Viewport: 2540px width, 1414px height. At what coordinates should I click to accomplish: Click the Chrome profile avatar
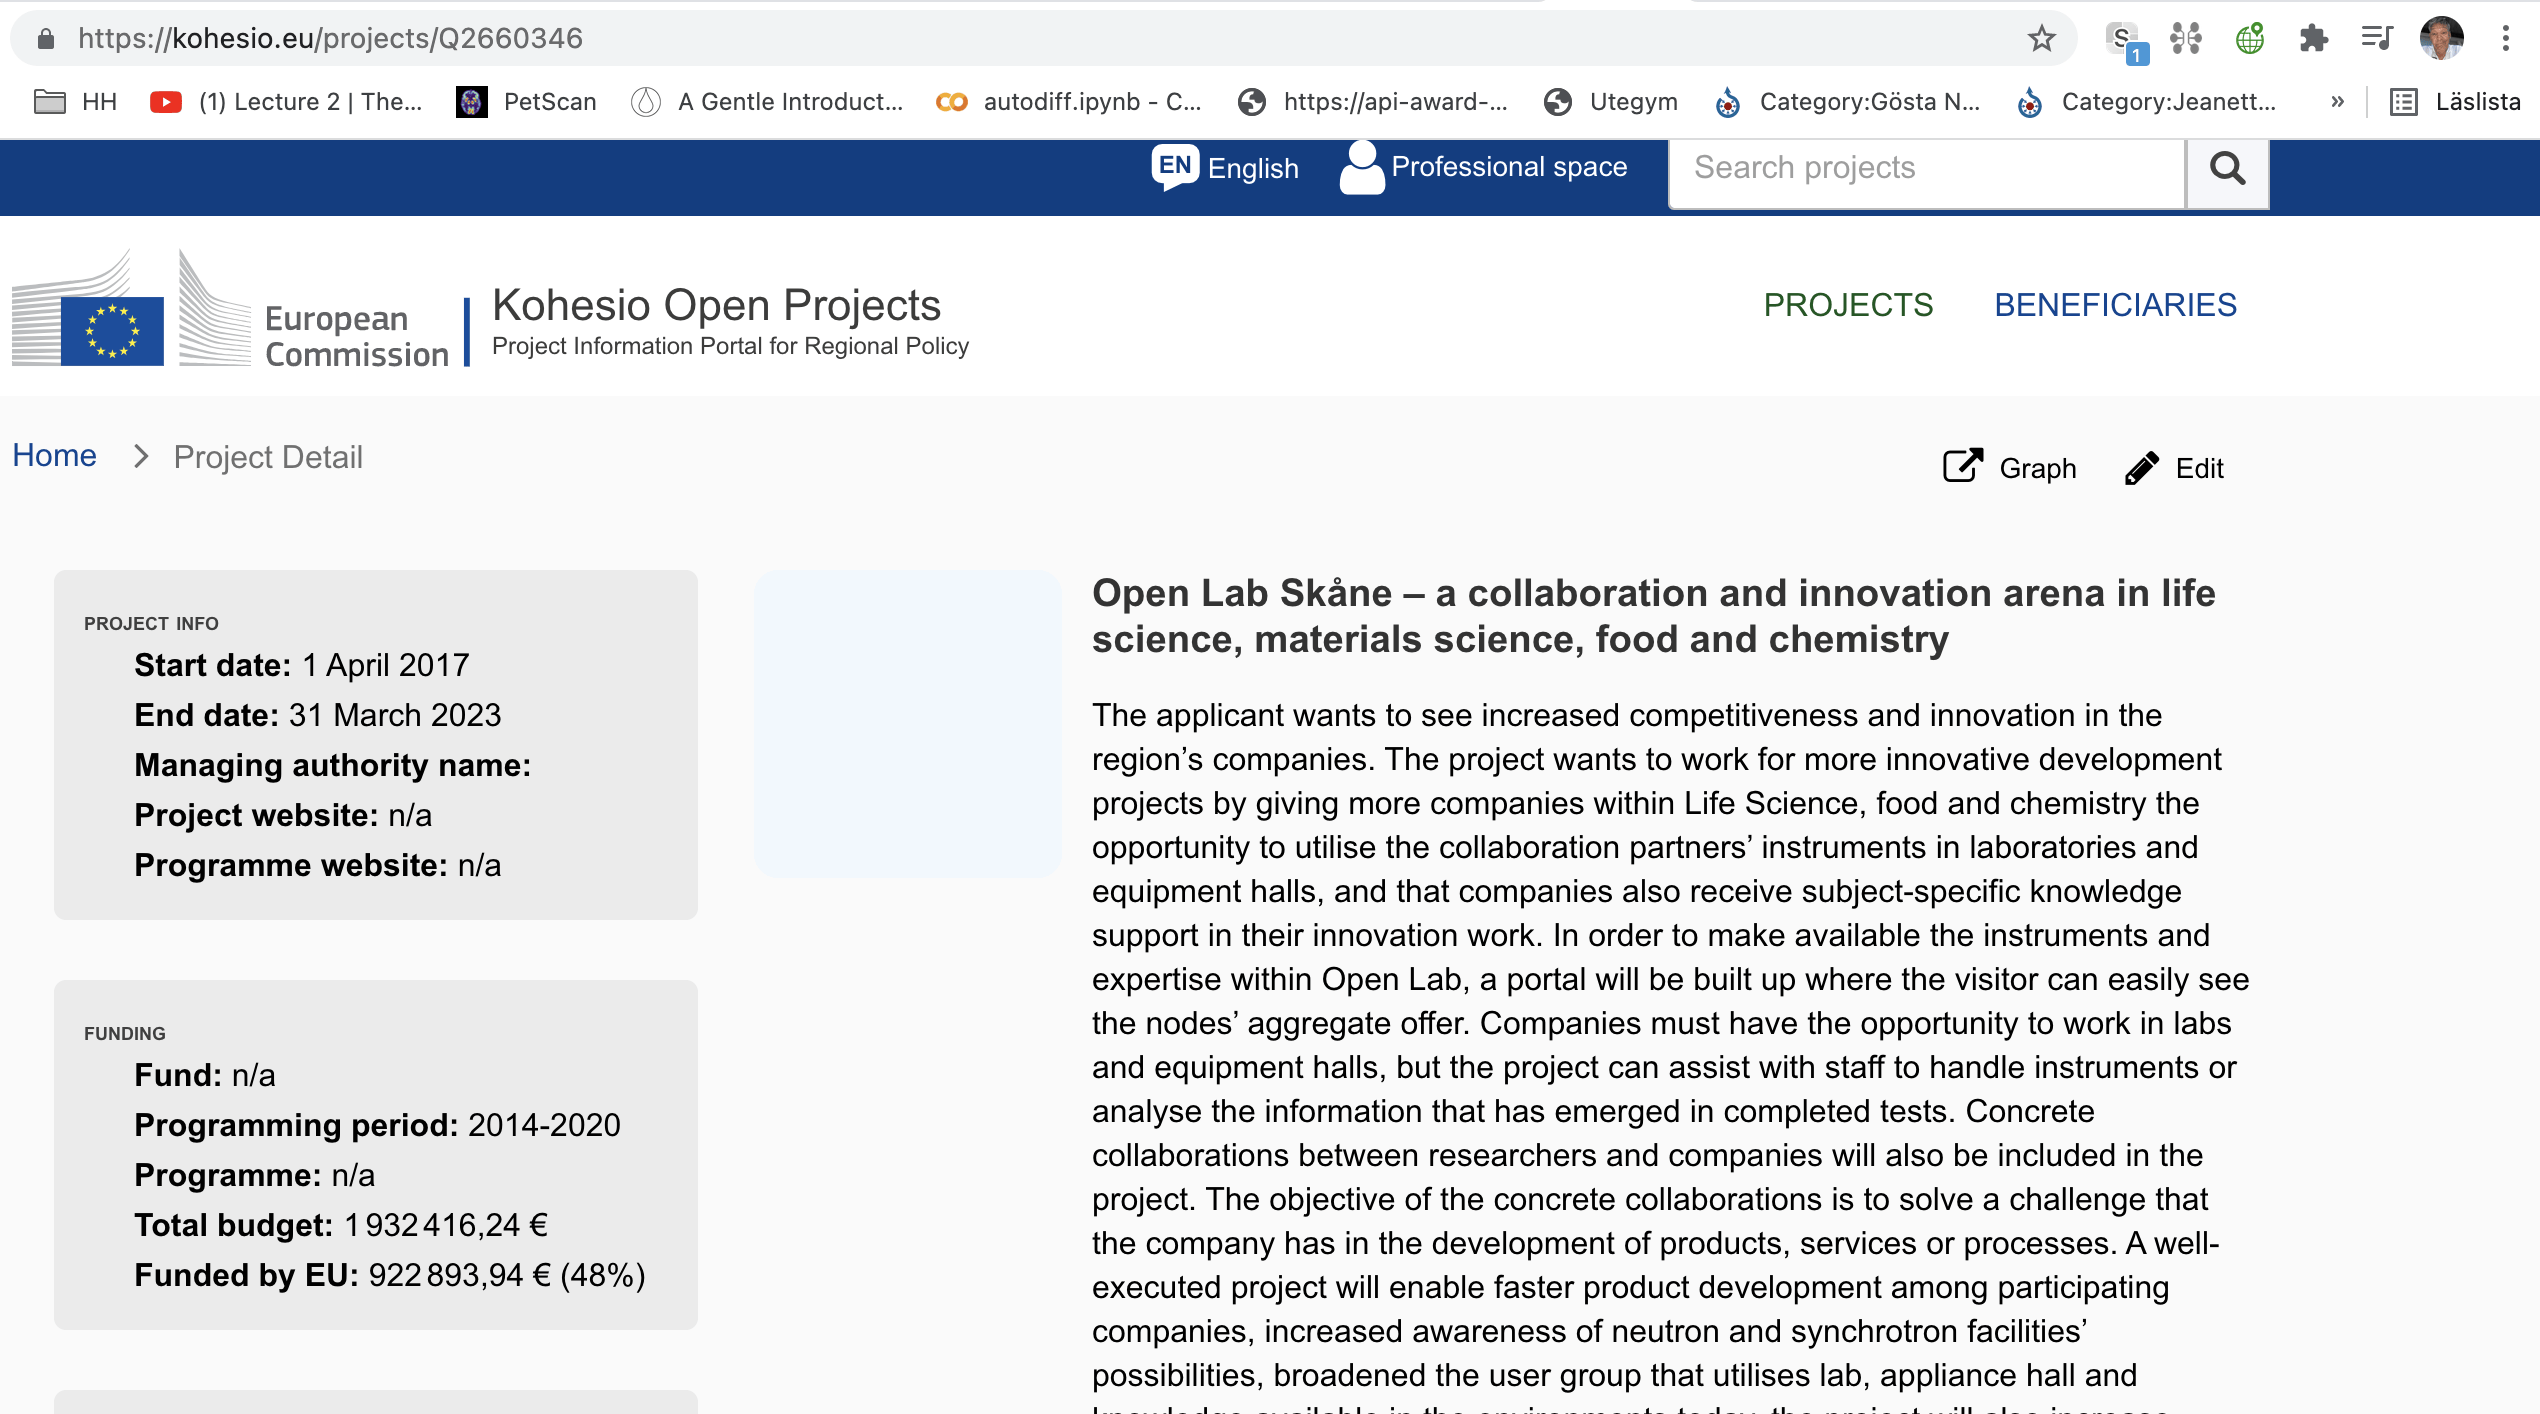(2441, 39)
